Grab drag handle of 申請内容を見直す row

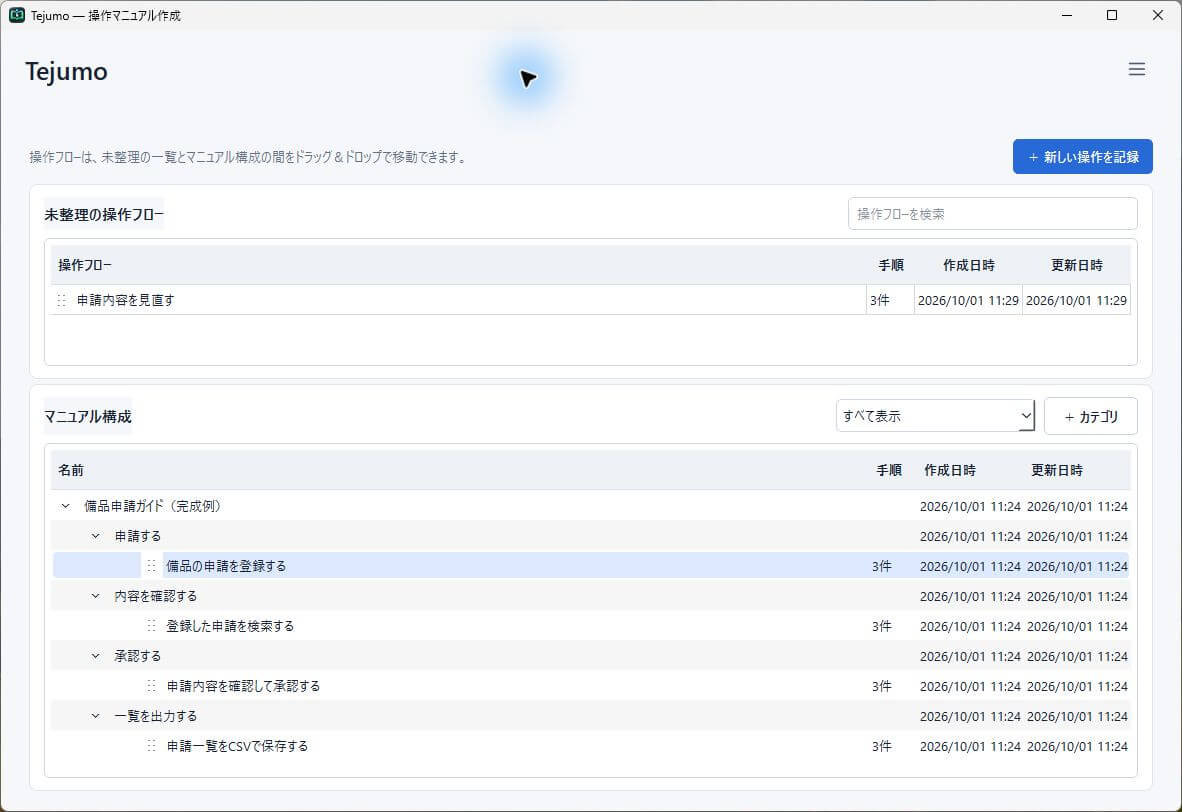coord(62,300)
